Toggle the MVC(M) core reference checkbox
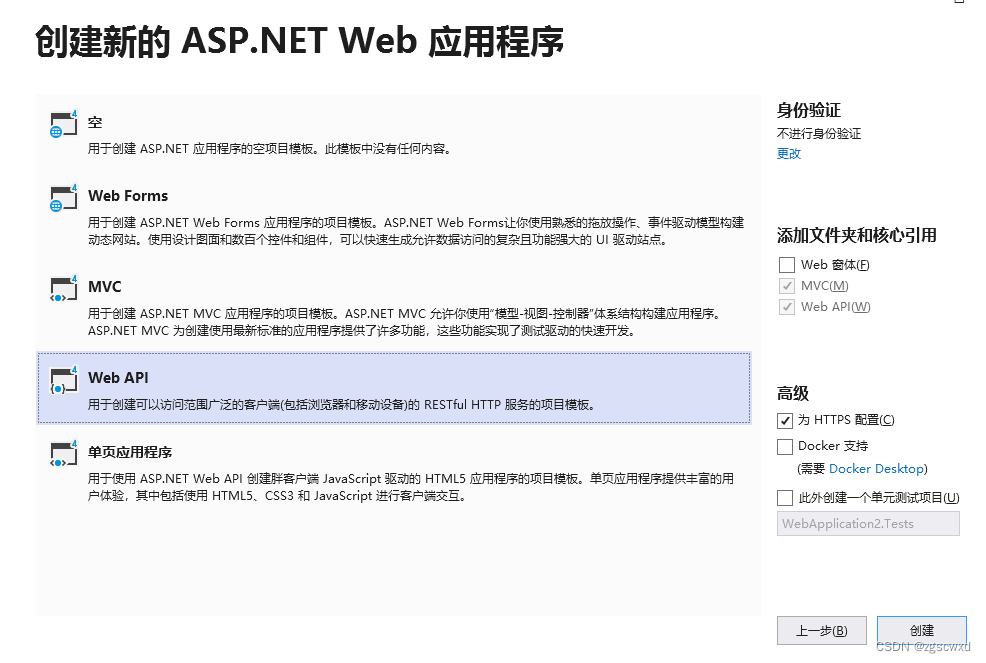The width and height of the screenshot is (986, 663). click(x=786, y=286)
